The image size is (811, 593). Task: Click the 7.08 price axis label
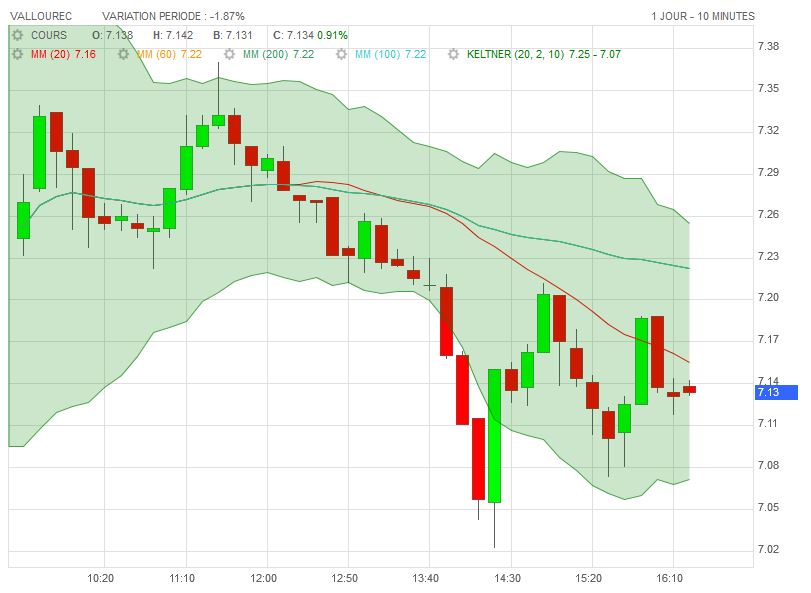point(768,465)
